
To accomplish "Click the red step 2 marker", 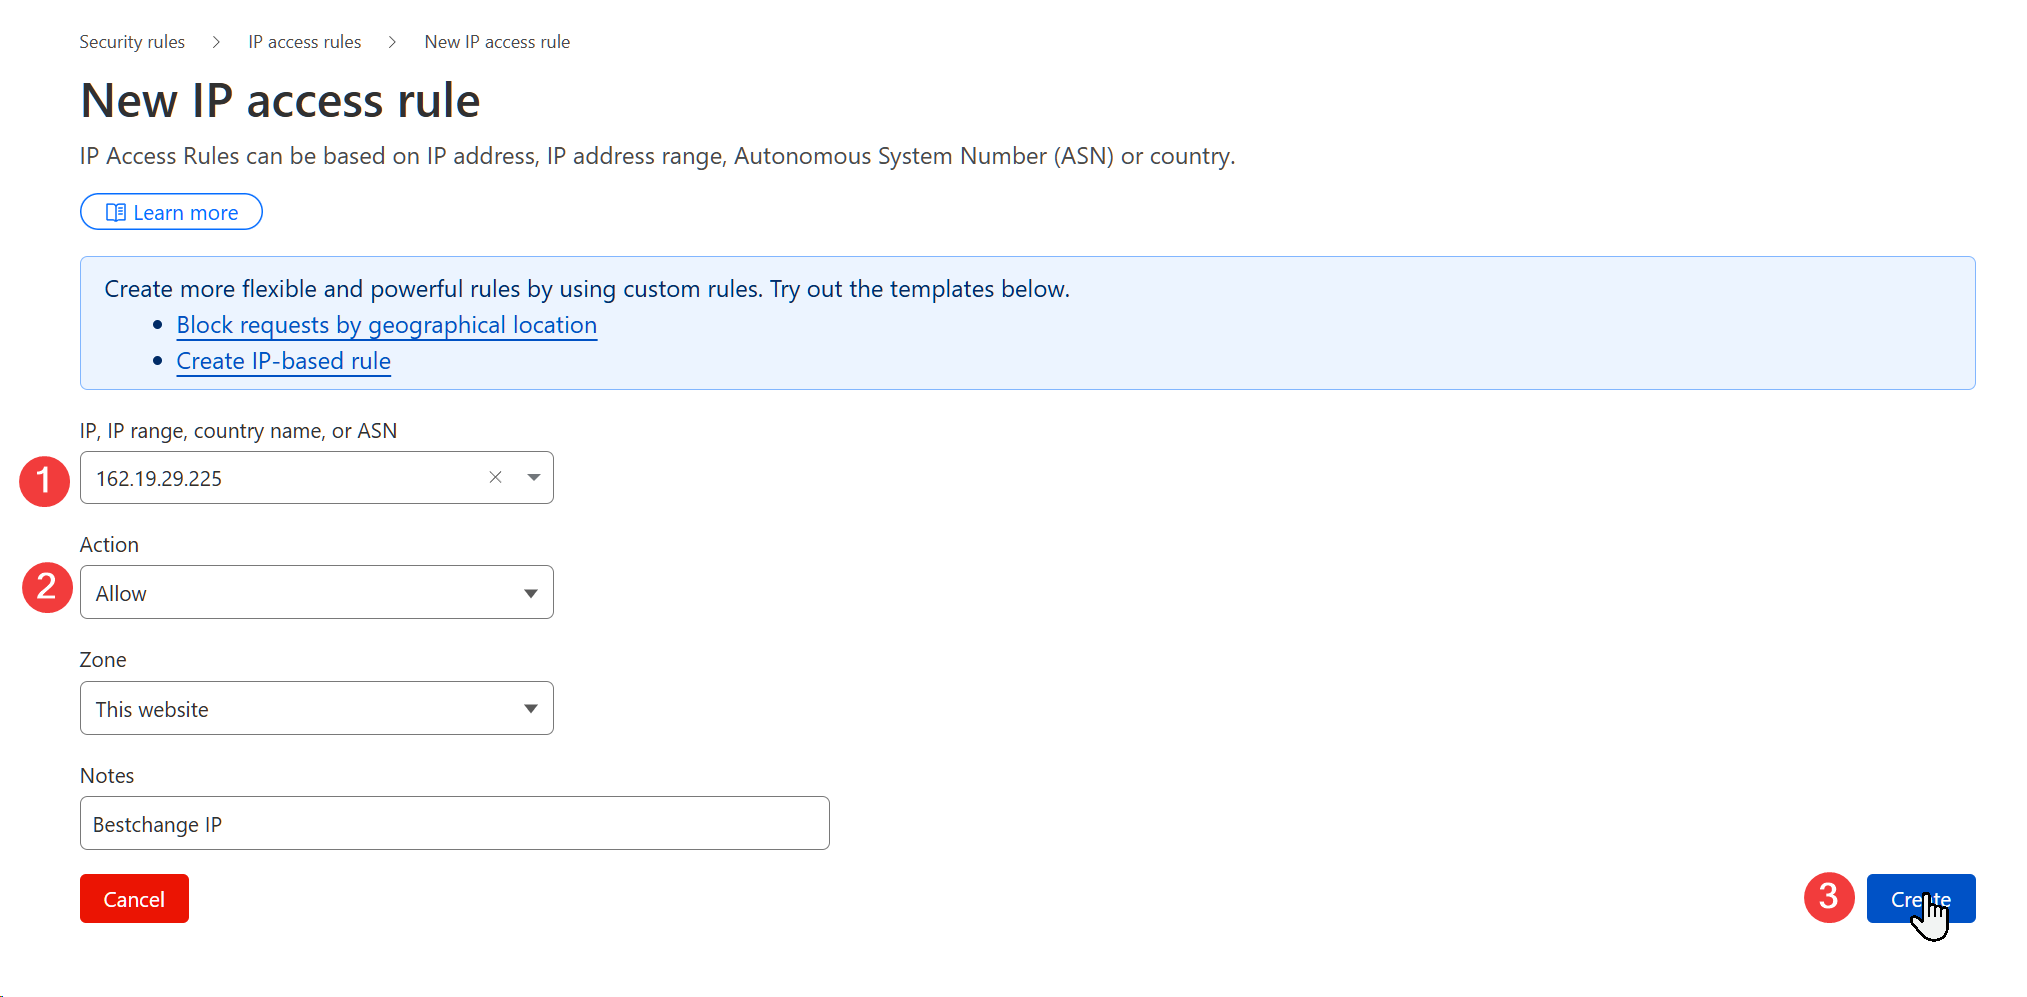I will click(47, 587).
